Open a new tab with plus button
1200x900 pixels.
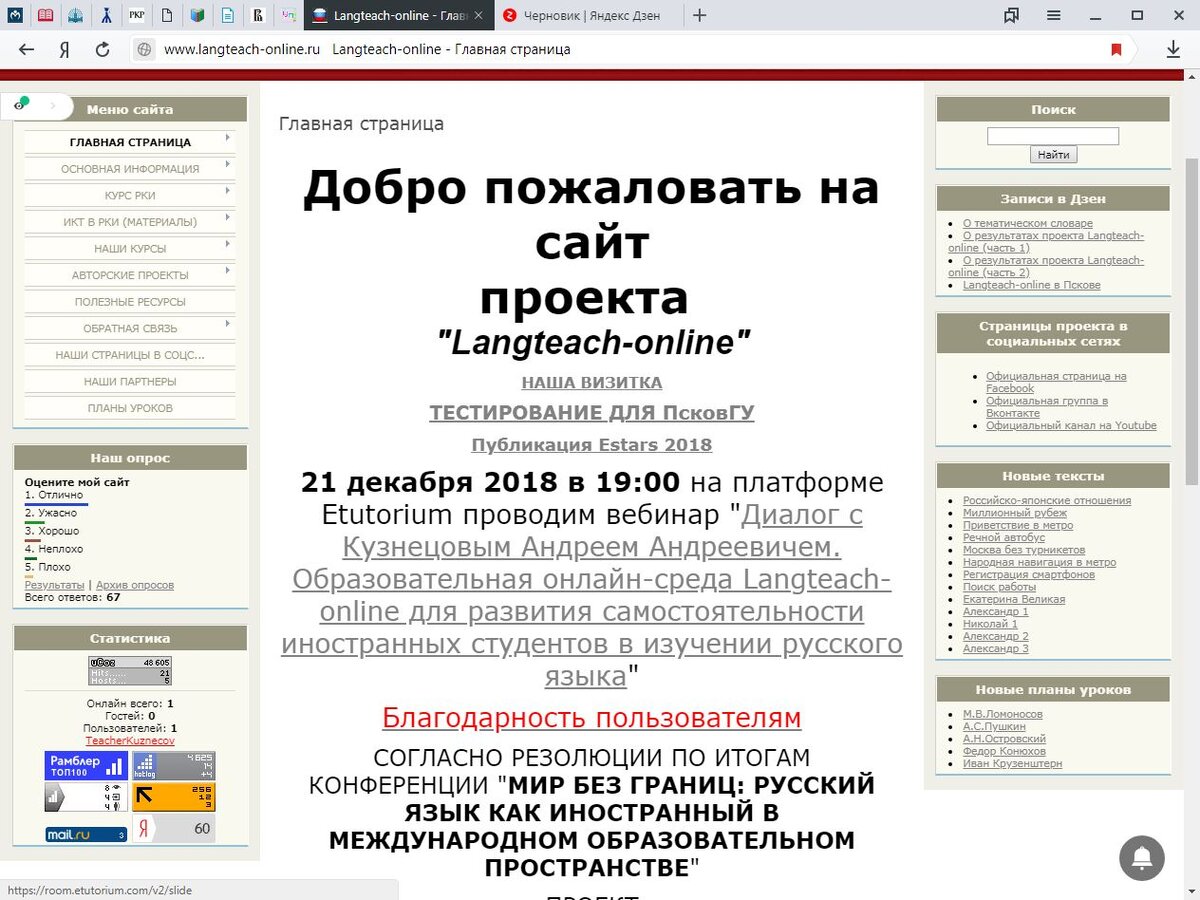[699, 15]
